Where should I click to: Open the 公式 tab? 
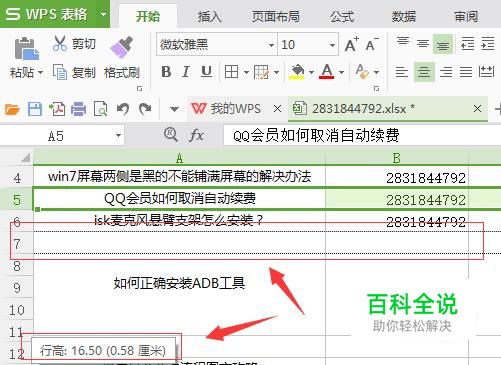(x=342, y=16)
